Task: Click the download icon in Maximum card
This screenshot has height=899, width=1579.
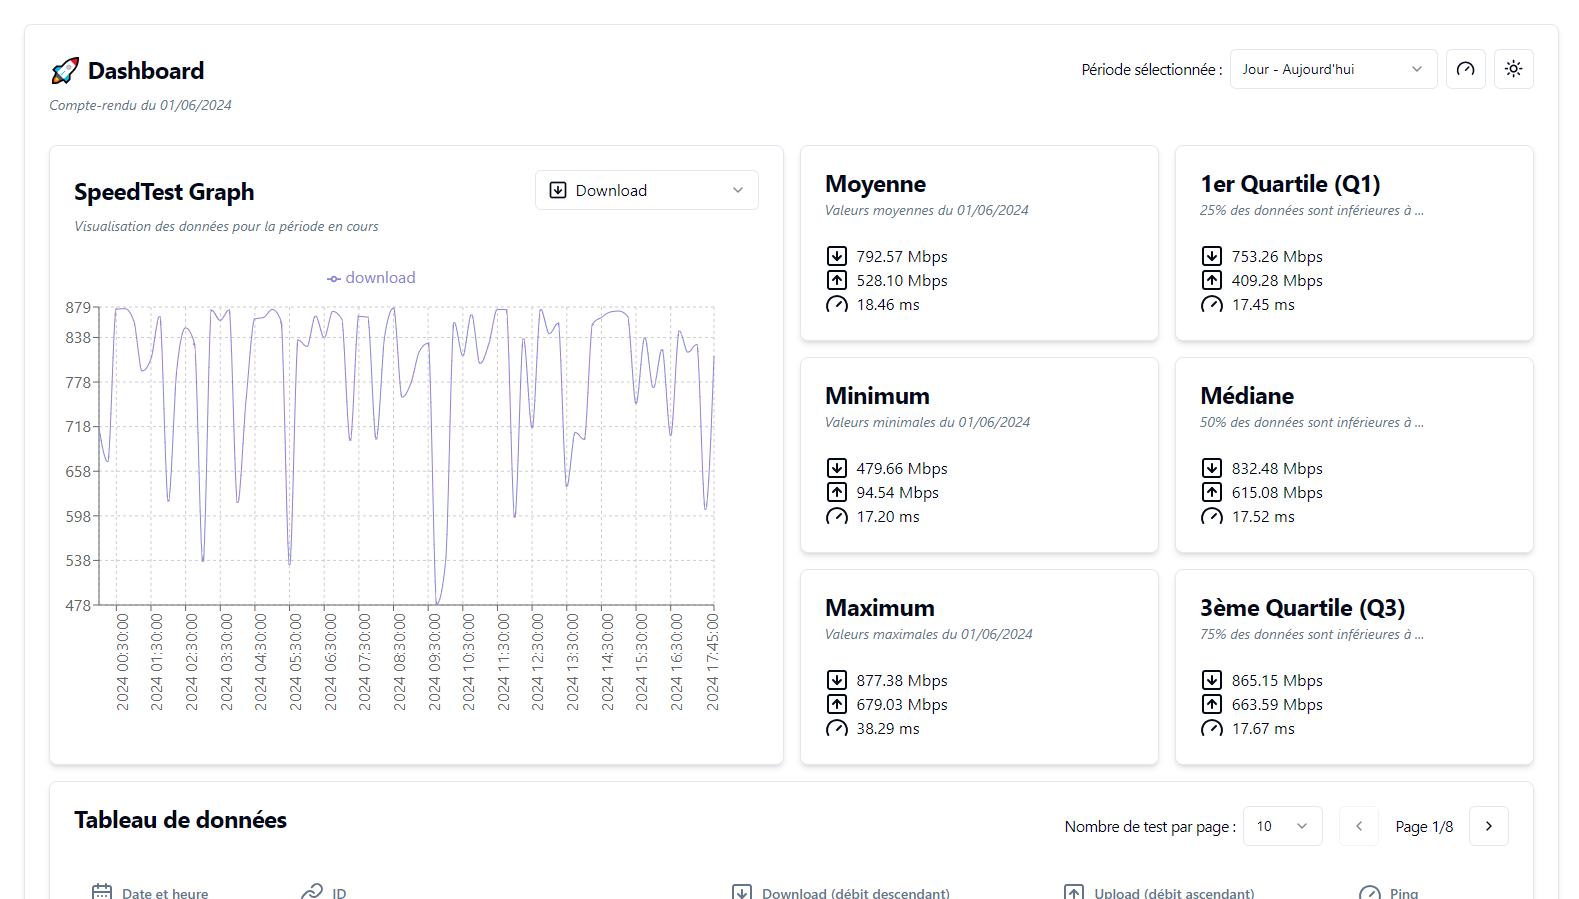Action: (837, 680)
